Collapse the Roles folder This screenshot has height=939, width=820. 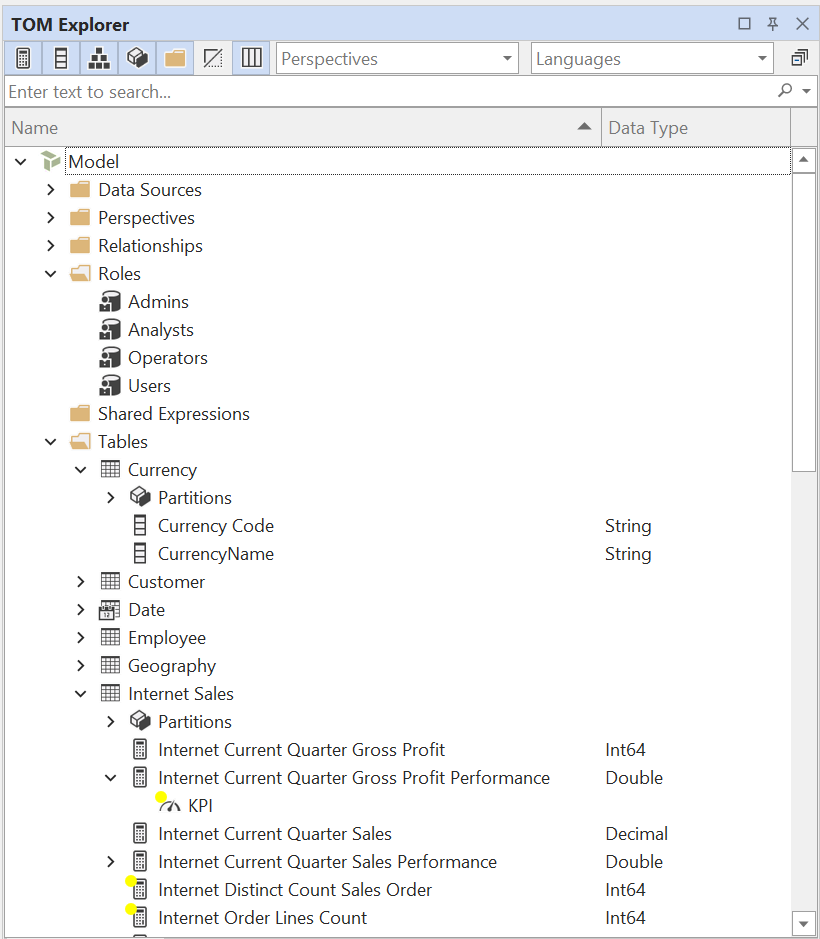coord(51,274)
